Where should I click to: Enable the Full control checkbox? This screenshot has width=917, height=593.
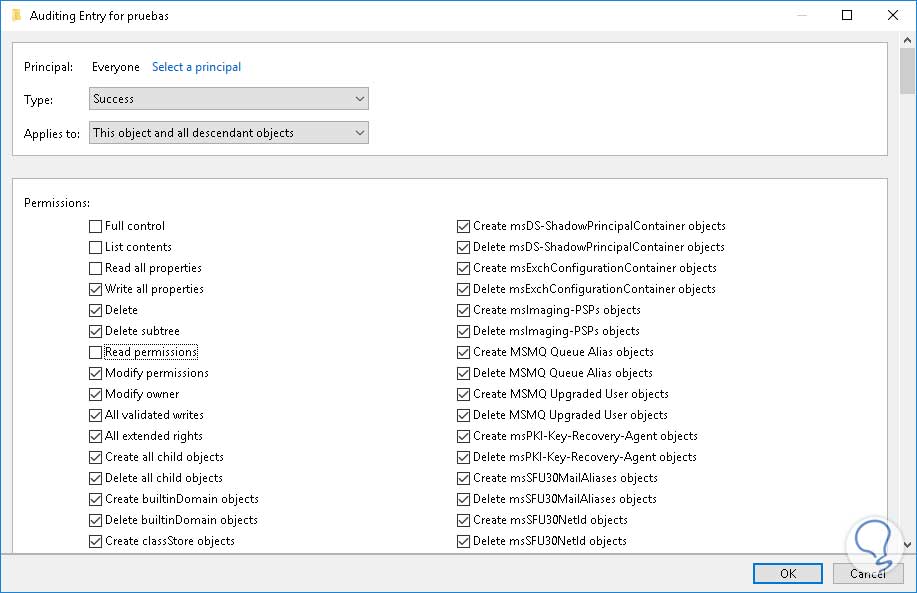click(96, 226)
